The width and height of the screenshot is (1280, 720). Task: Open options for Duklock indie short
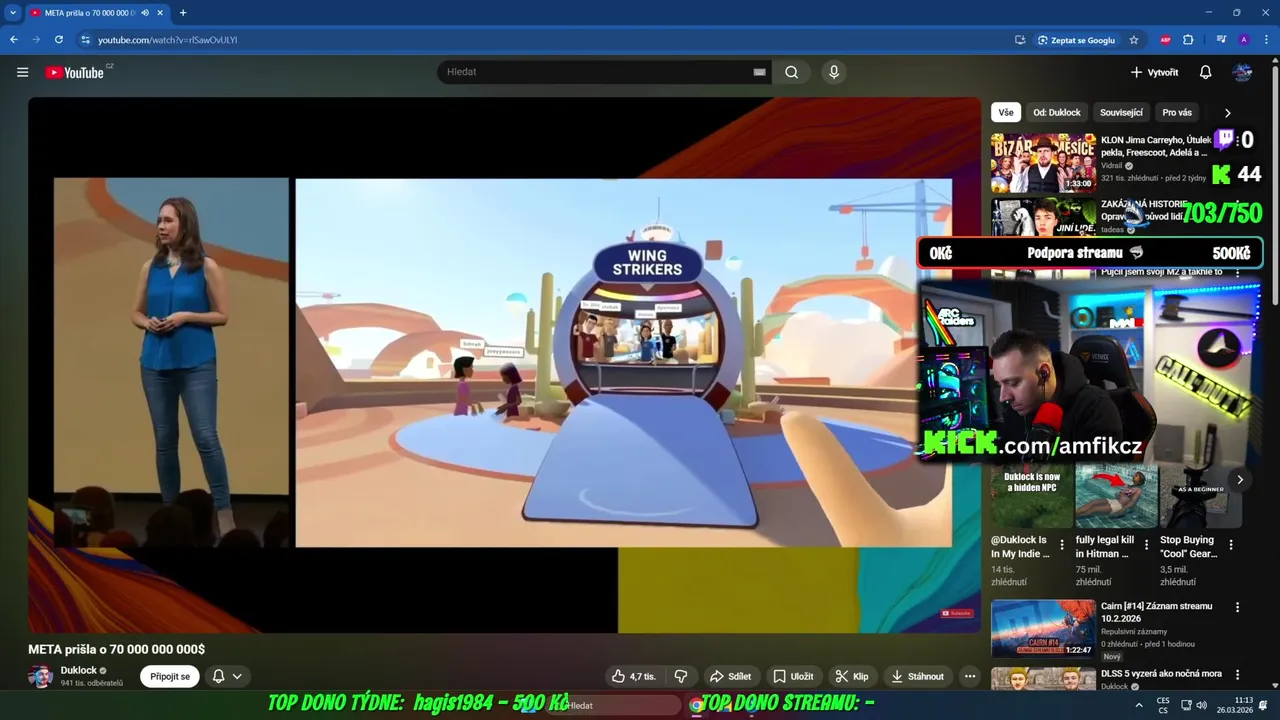(x=1062, y=545)
